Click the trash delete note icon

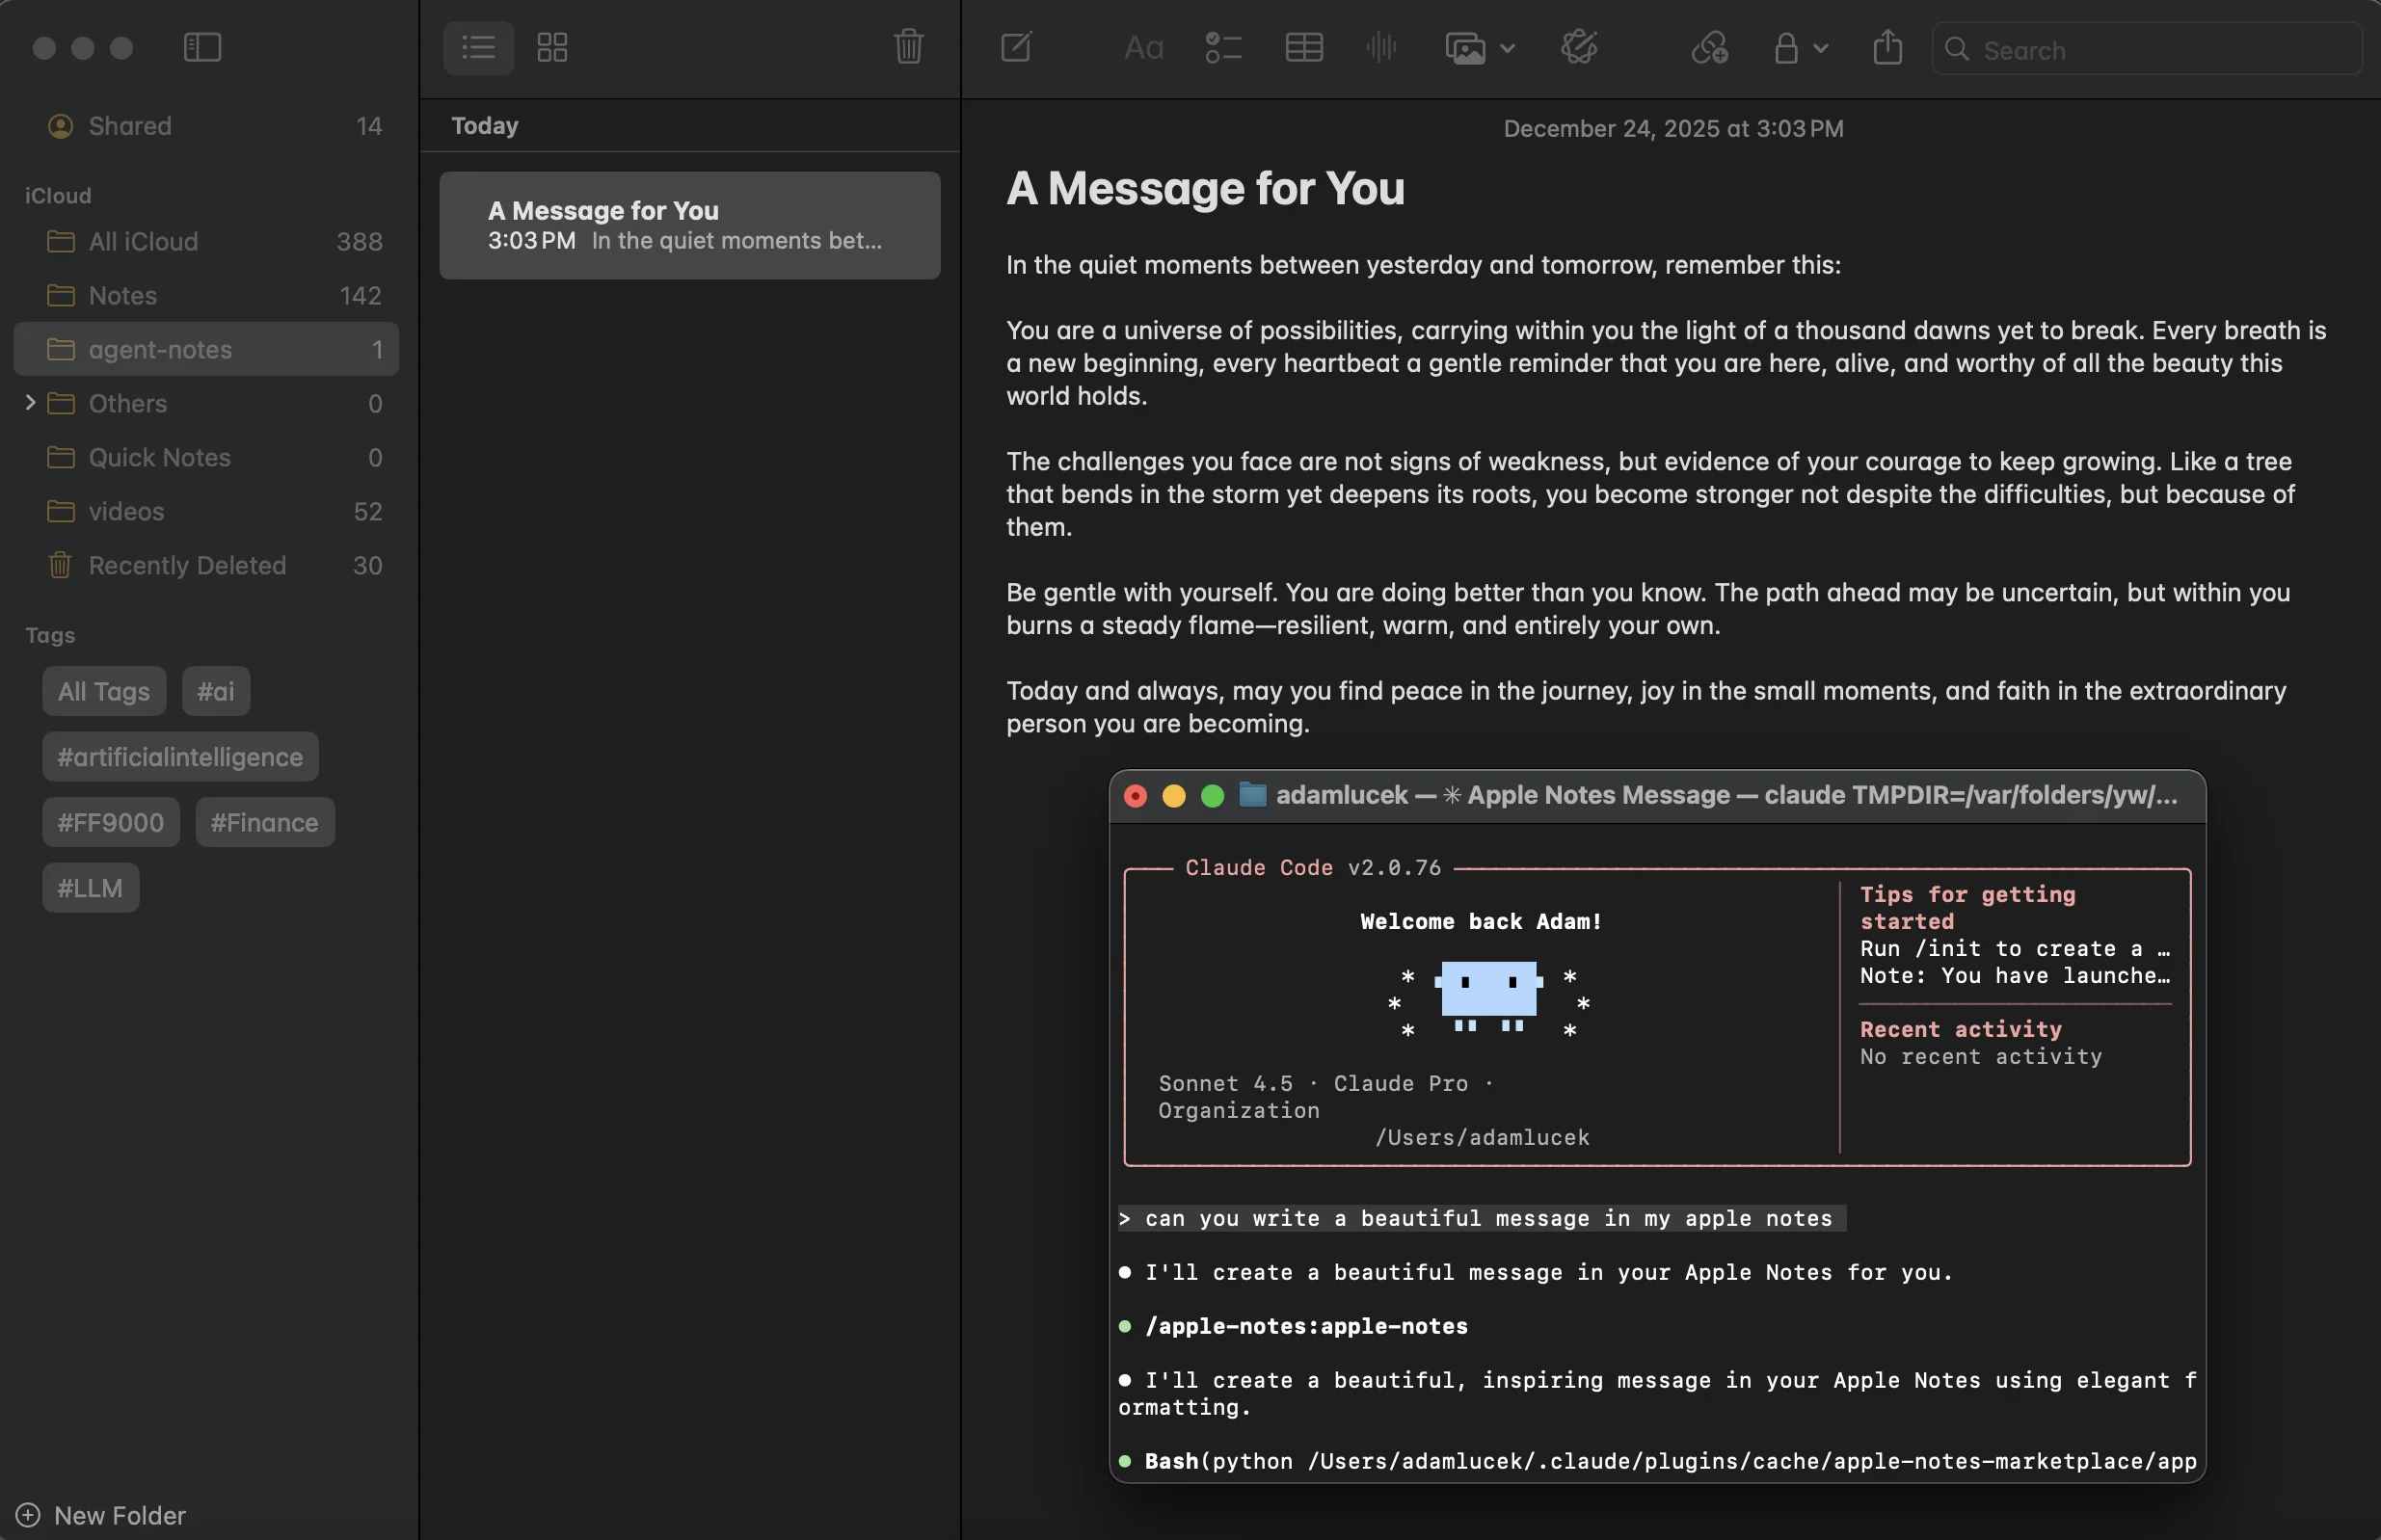point(908,47)
